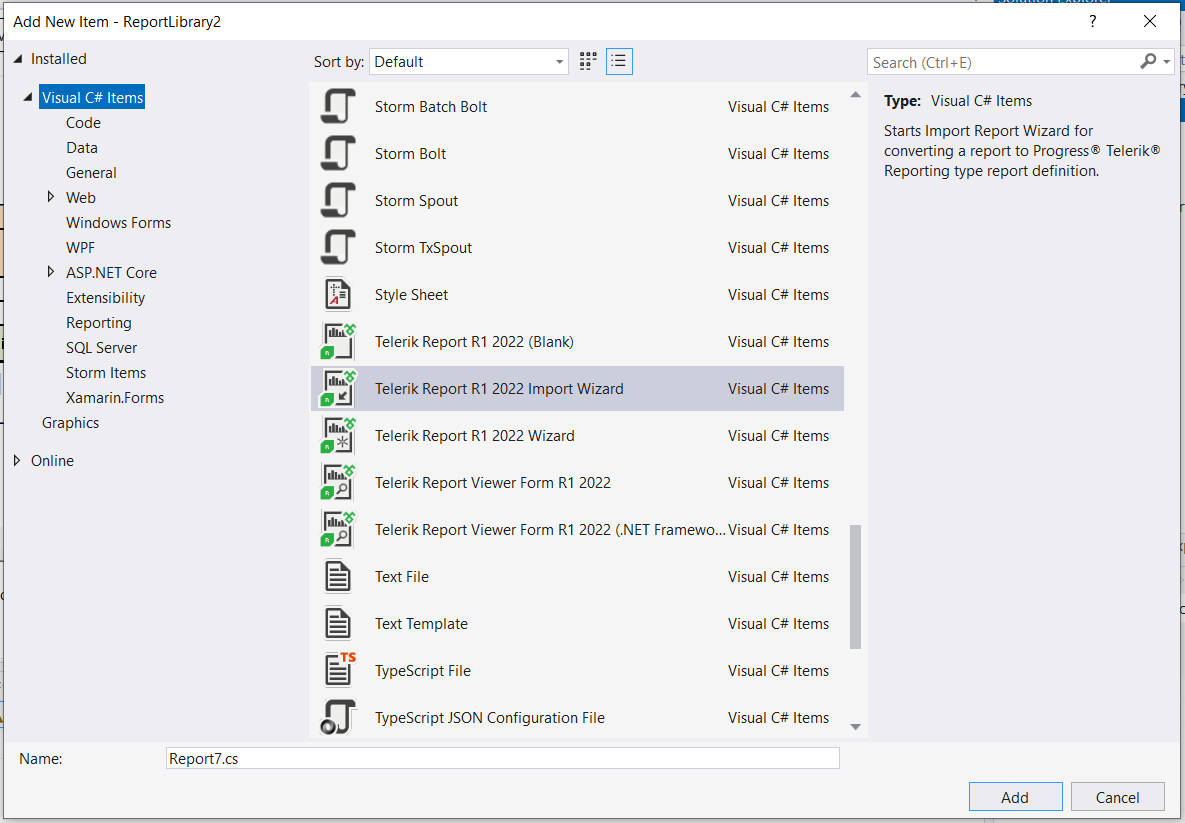Select the TypeScript File icon
This screenshot has height=823, width=1185.
click(339, 670)
